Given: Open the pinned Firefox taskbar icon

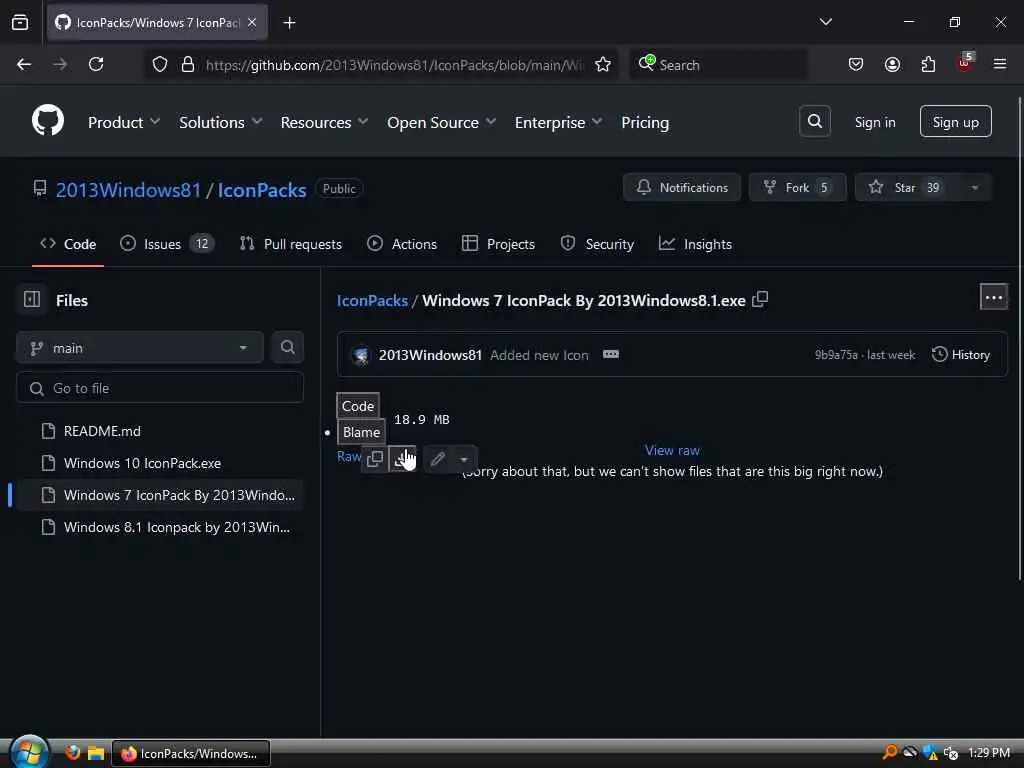Looking at the screenshot, I should [x=72, y=753].
